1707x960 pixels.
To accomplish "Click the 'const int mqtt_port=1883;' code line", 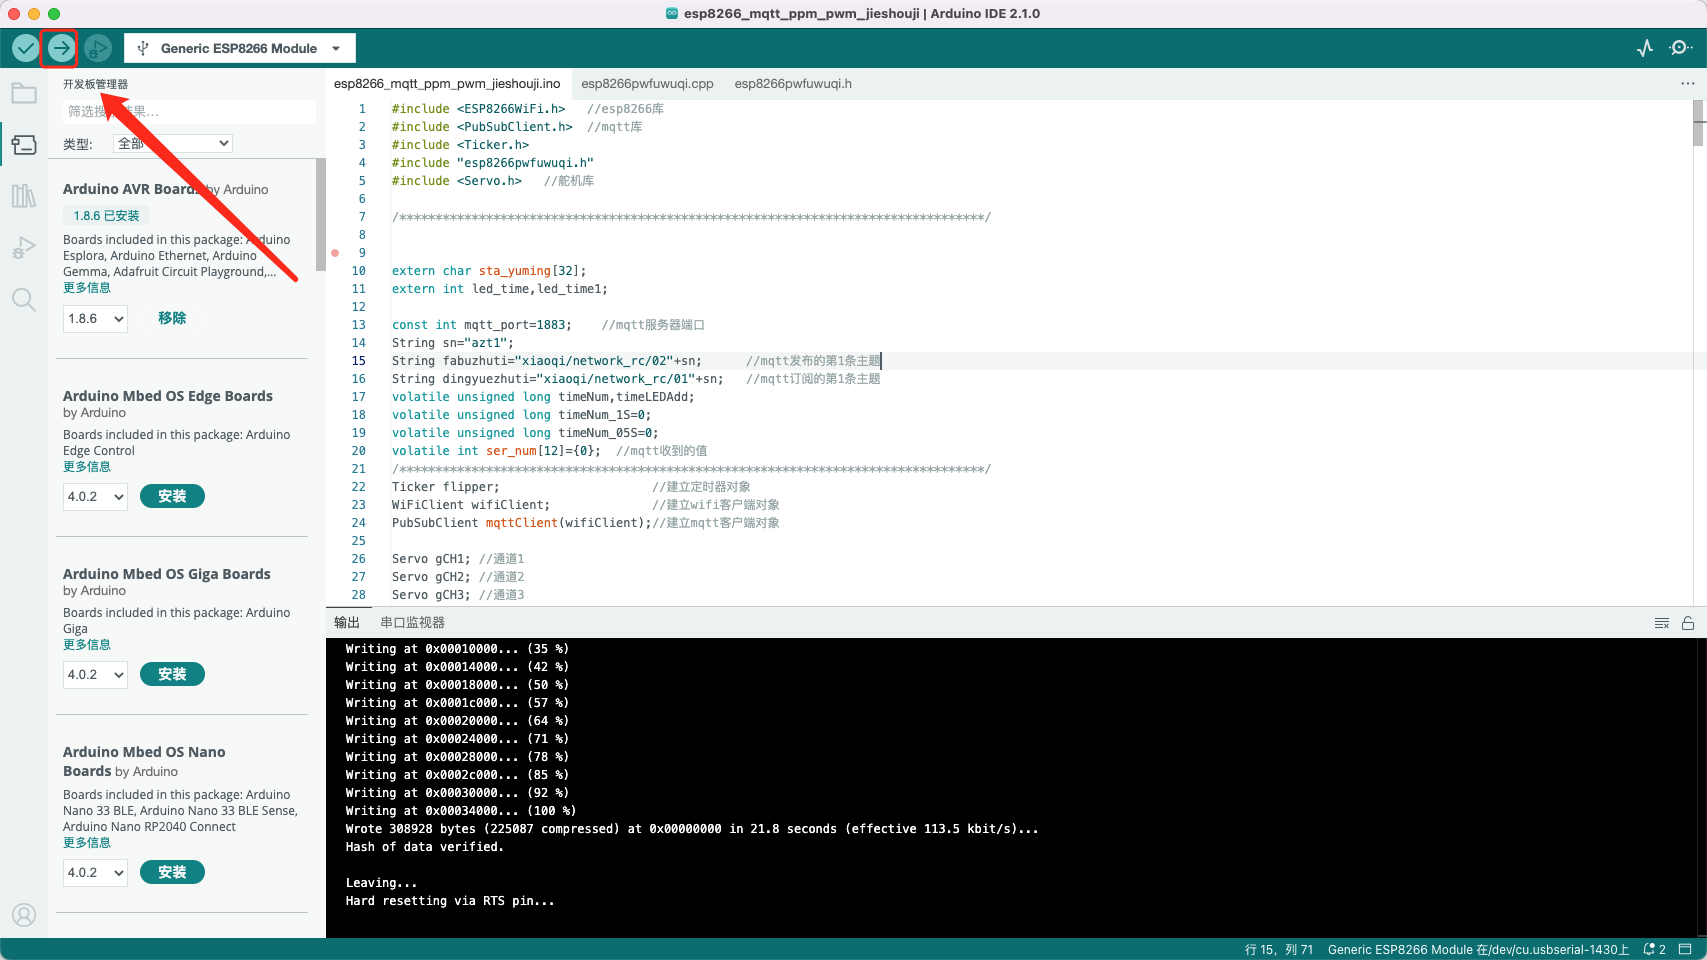I will [x=481, y=325].
